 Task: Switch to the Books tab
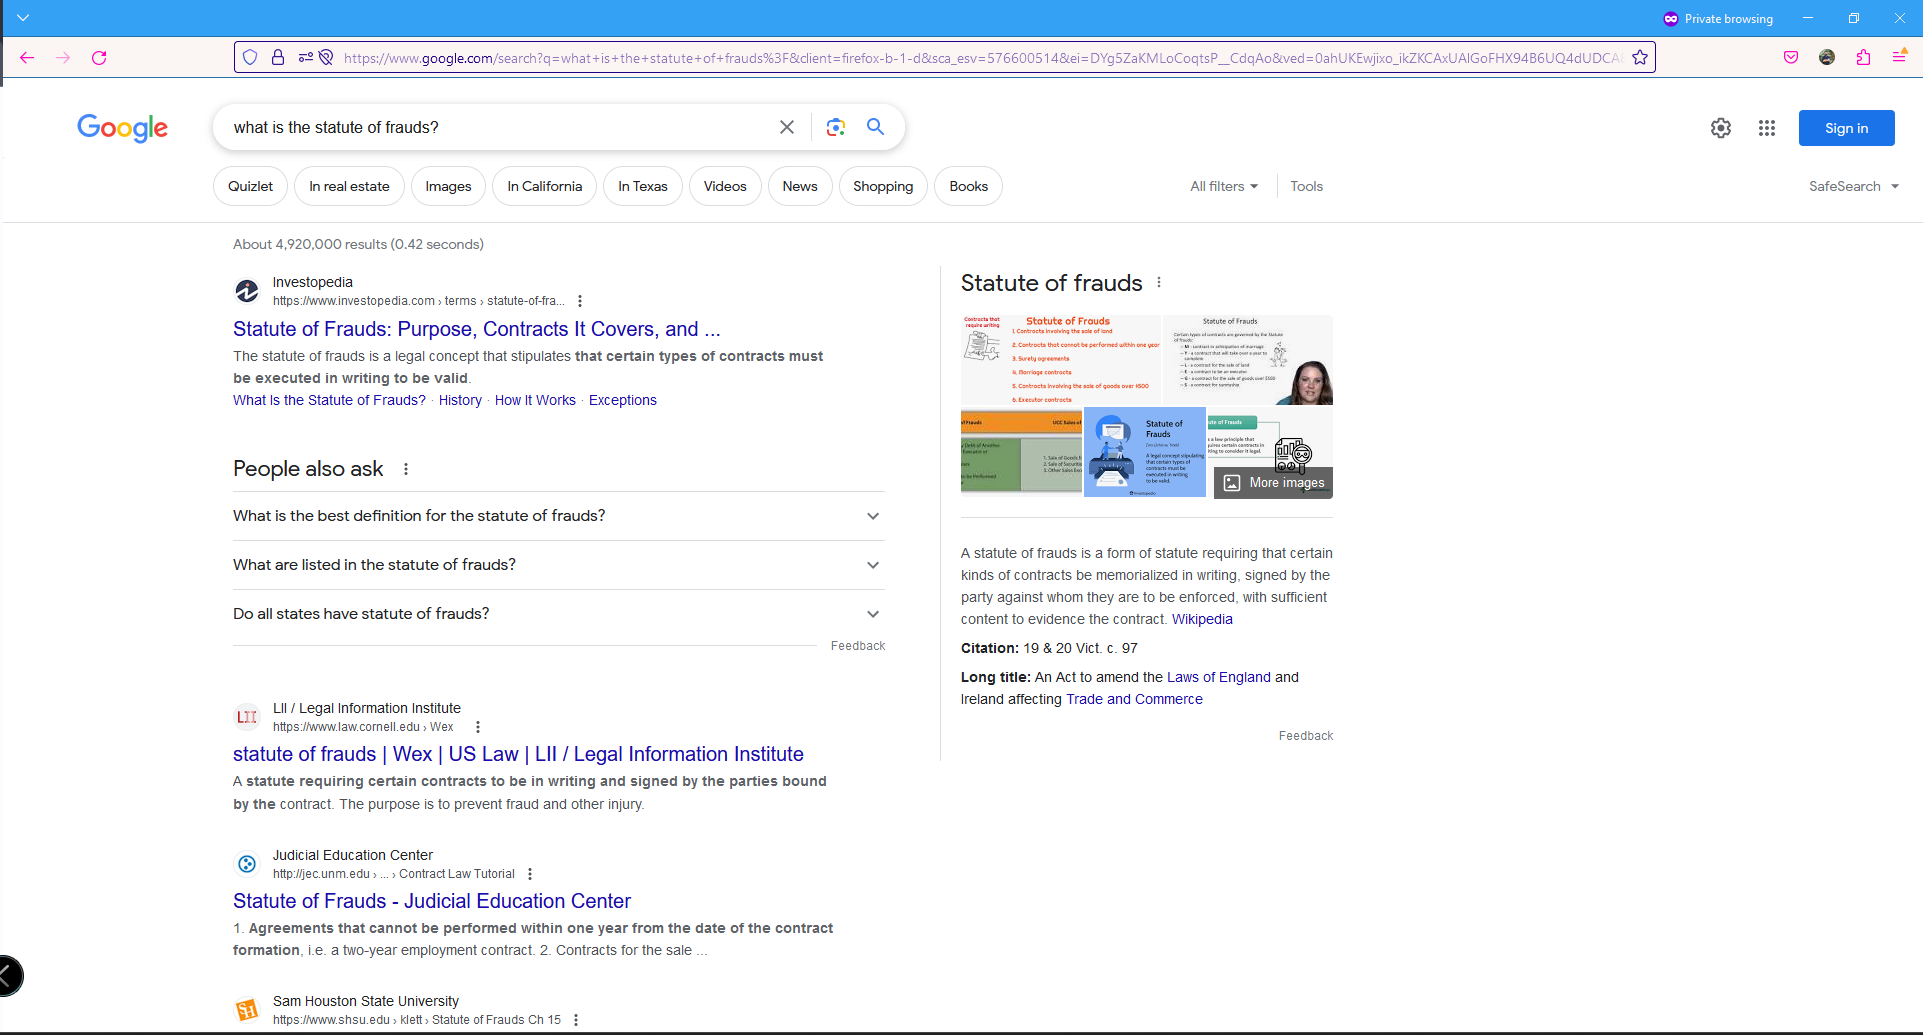coord(968,186)
